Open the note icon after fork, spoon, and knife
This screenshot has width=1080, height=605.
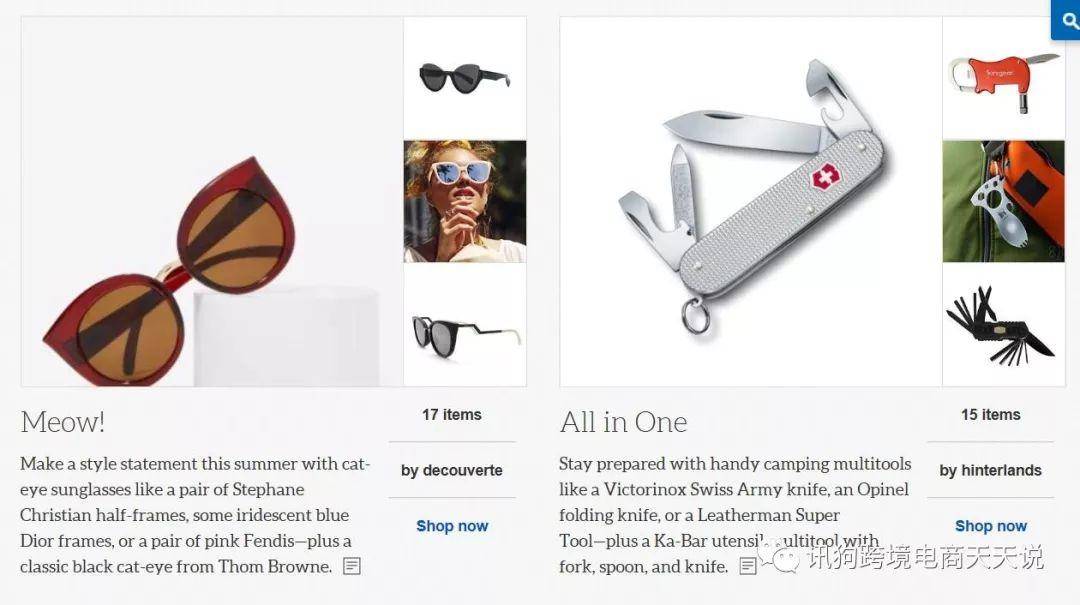(x=747, y=566)
